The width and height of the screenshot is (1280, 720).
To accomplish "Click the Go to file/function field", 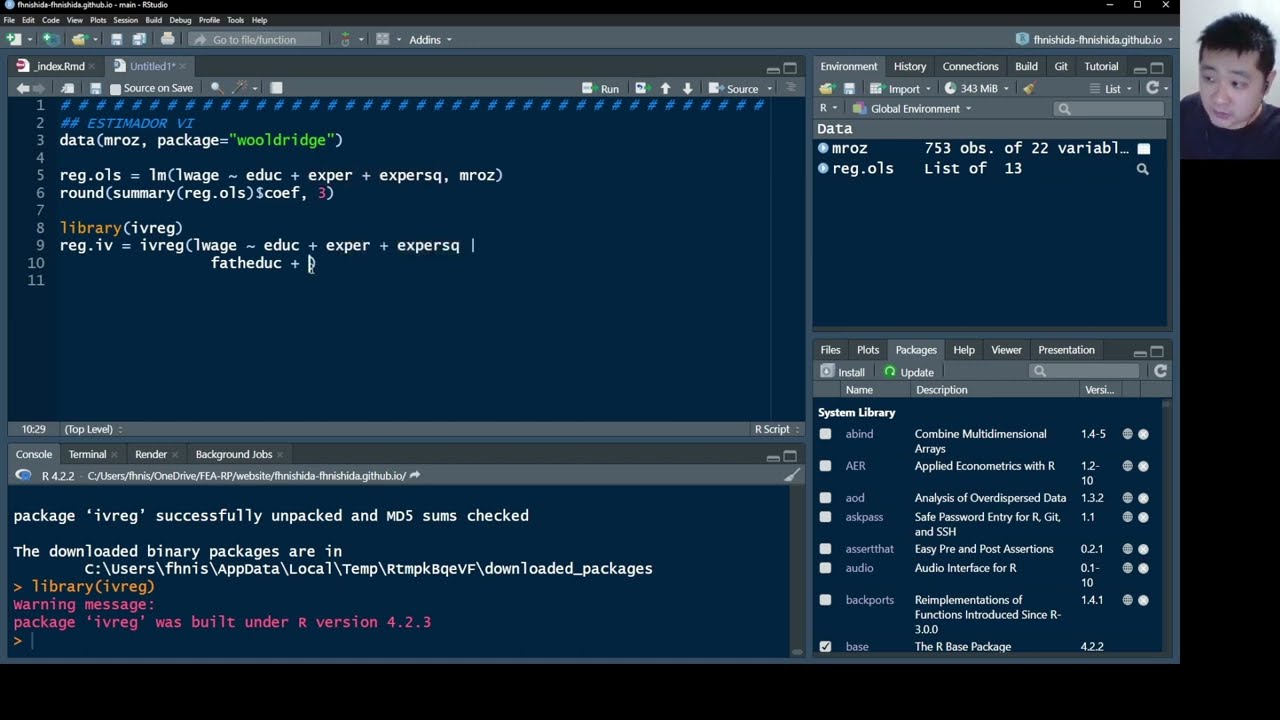I will coord(255,40).
